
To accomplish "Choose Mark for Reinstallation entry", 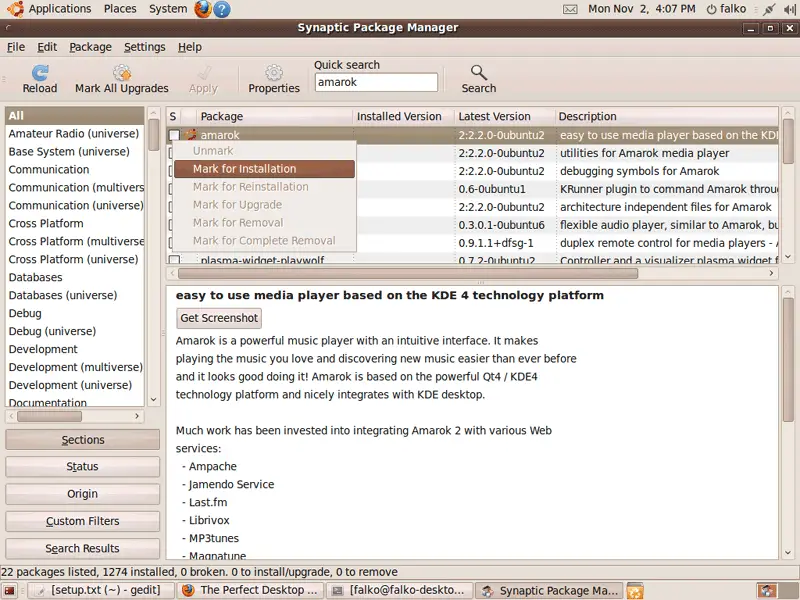I will coord(264,187).
